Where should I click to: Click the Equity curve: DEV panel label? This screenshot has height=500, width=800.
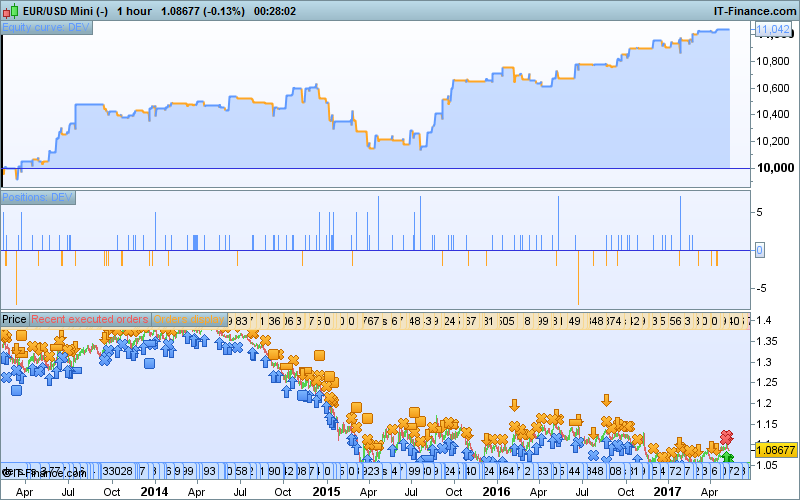click(46, 28)
